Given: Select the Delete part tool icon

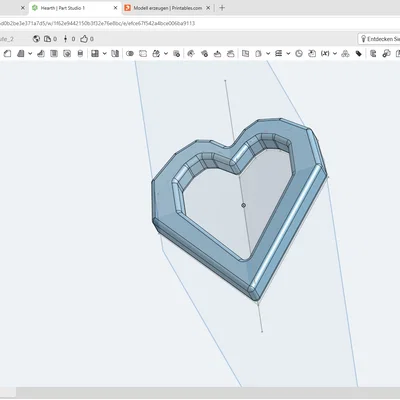Looking at the screenshot, I should point(177,53).
